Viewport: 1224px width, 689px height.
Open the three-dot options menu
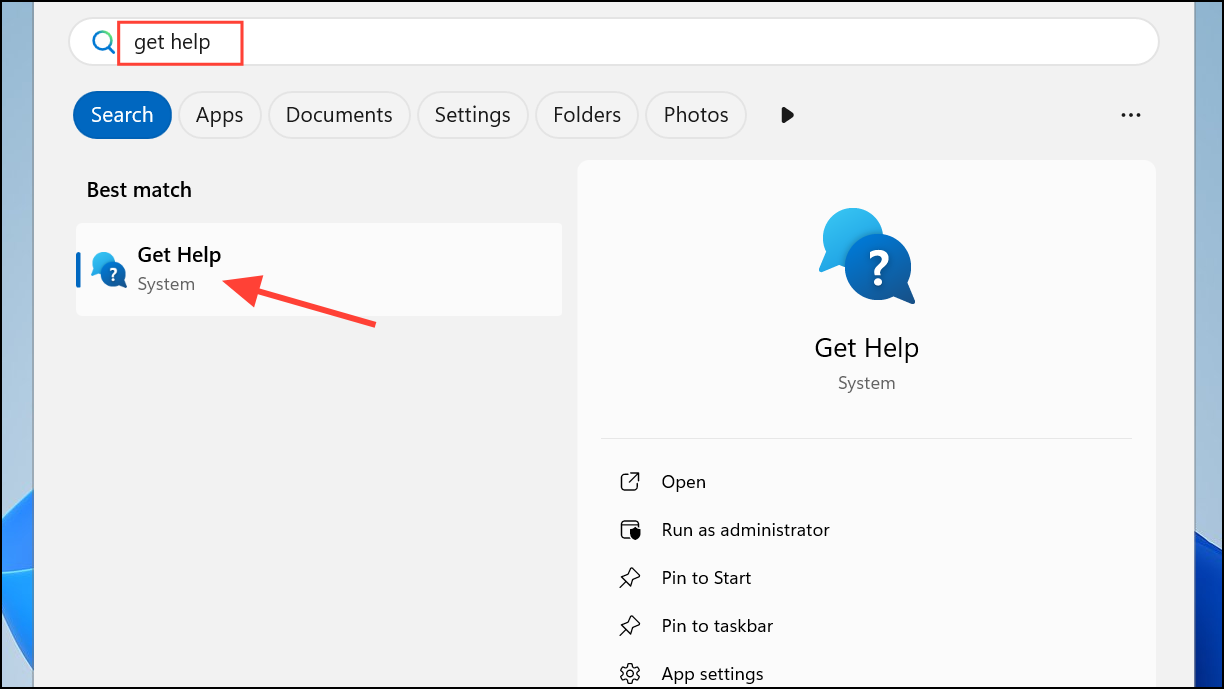pyautogui.click(x=1131, y=115)
